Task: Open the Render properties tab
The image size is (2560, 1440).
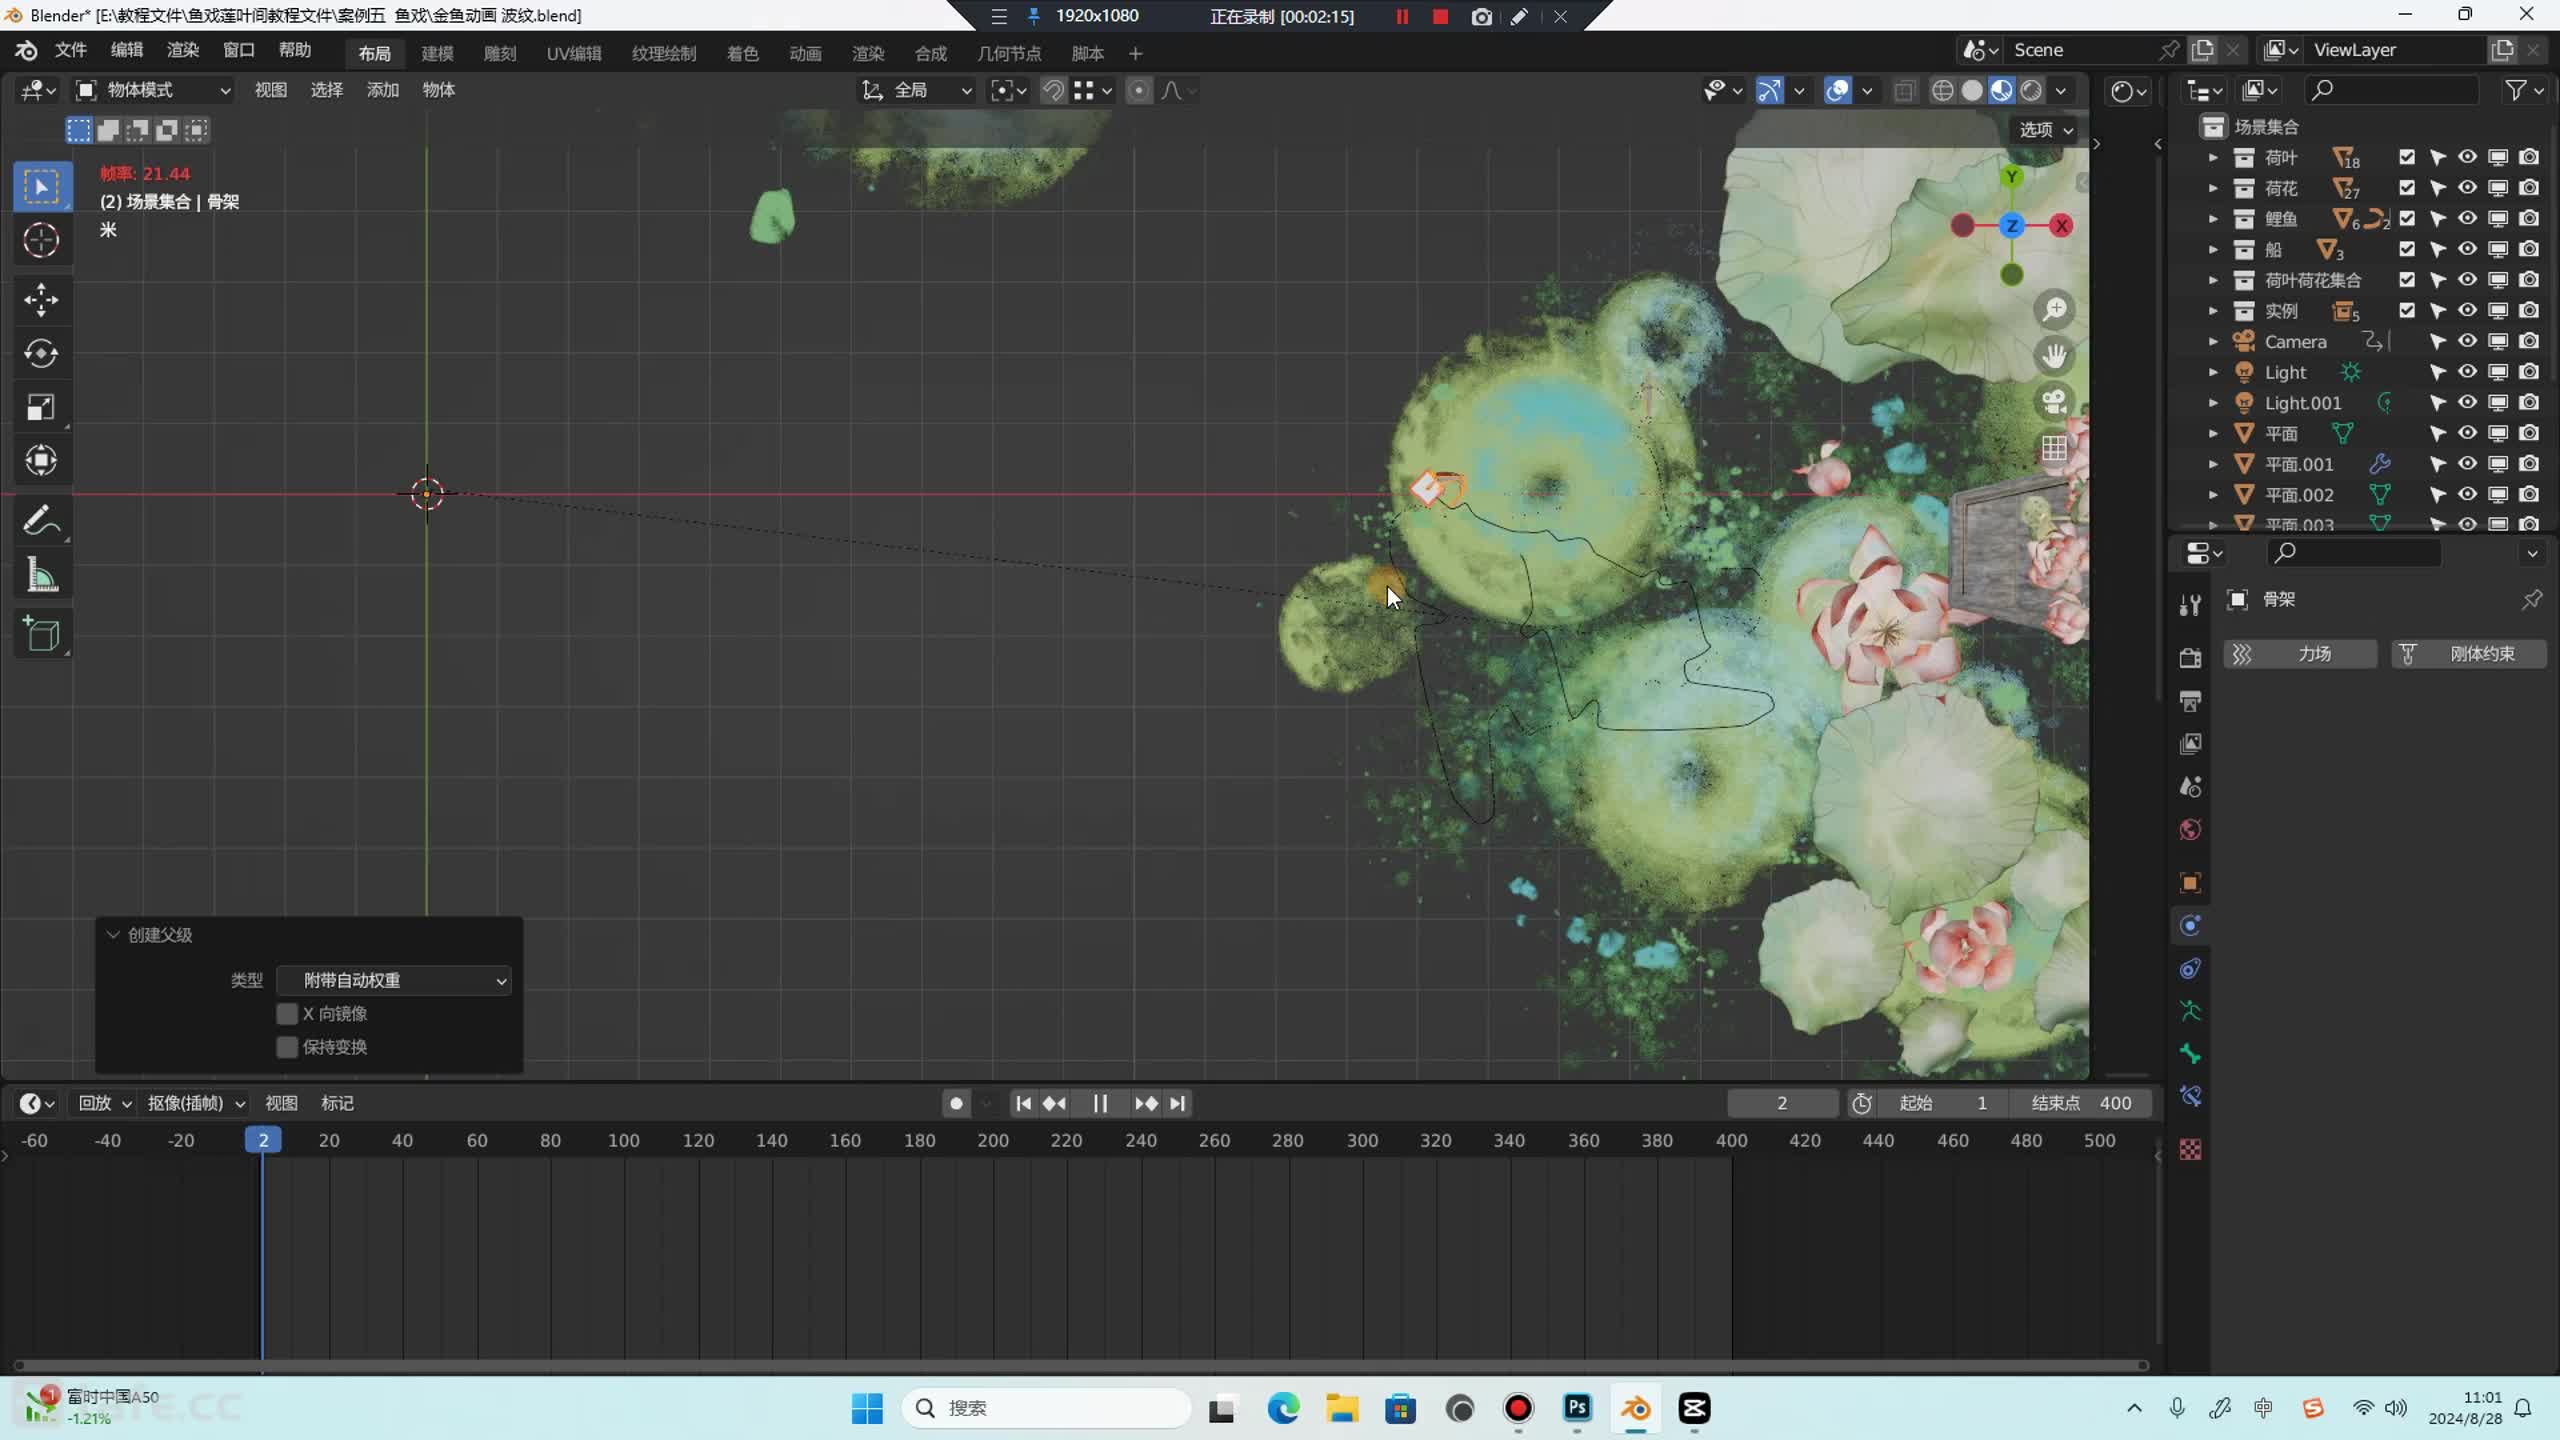Action: (2190, 657)
